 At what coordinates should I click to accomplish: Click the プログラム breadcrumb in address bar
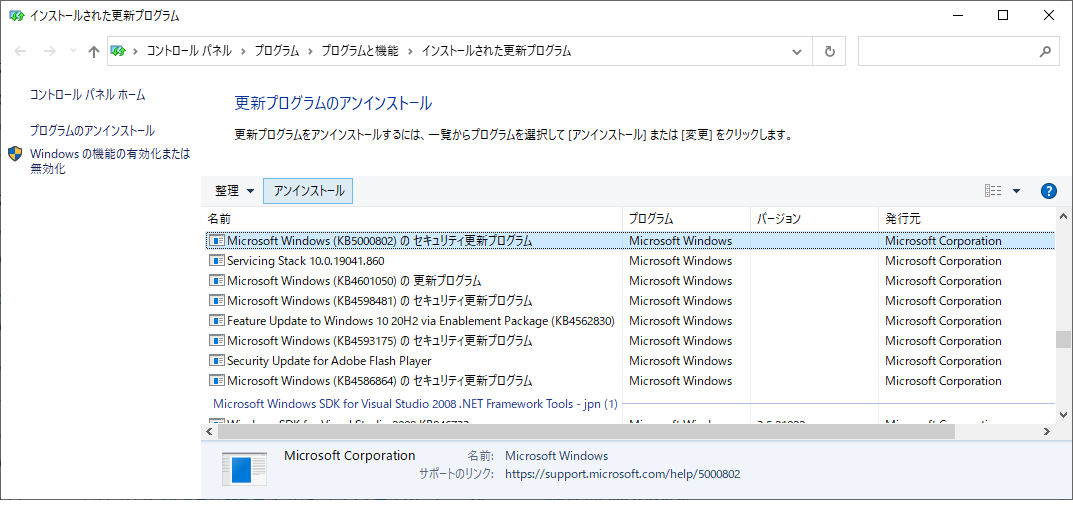(277, 51)
